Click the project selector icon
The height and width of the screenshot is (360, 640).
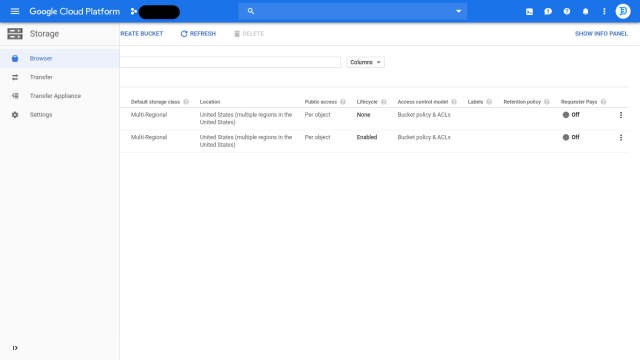tap(133, 11)
